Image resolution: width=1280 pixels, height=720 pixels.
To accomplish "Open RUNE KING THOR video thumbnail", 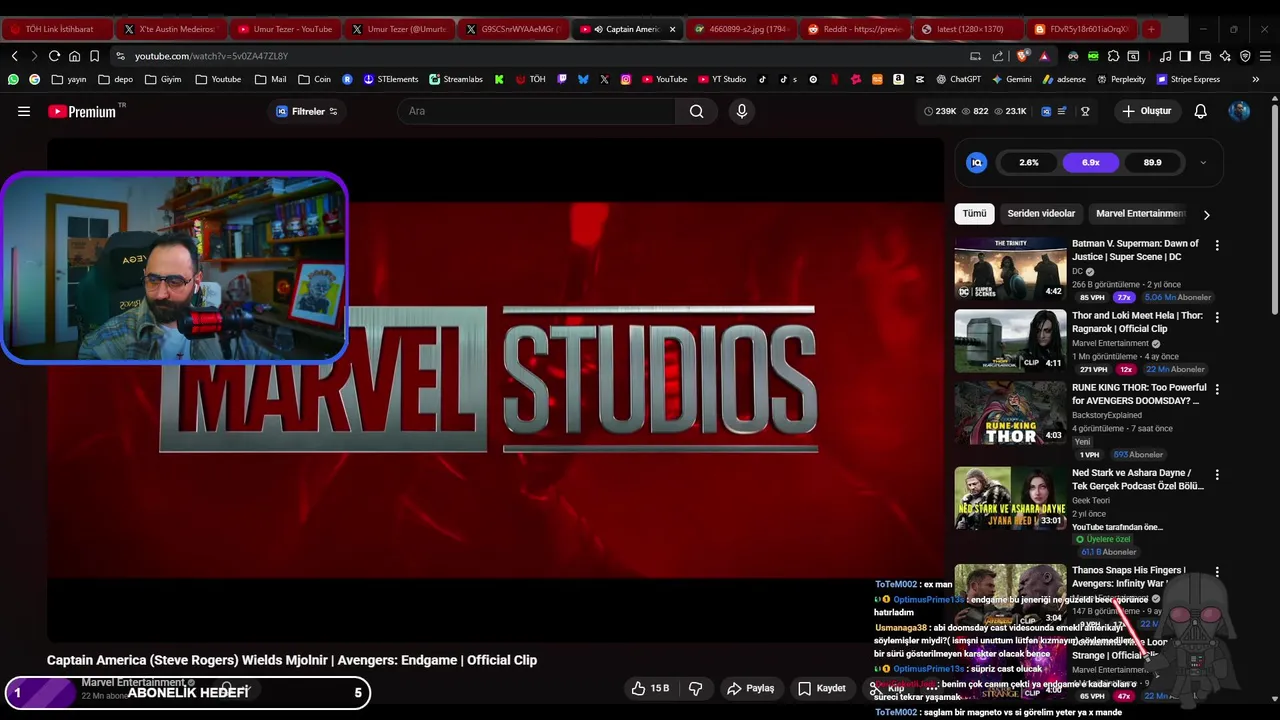I will click(1010, 412).
